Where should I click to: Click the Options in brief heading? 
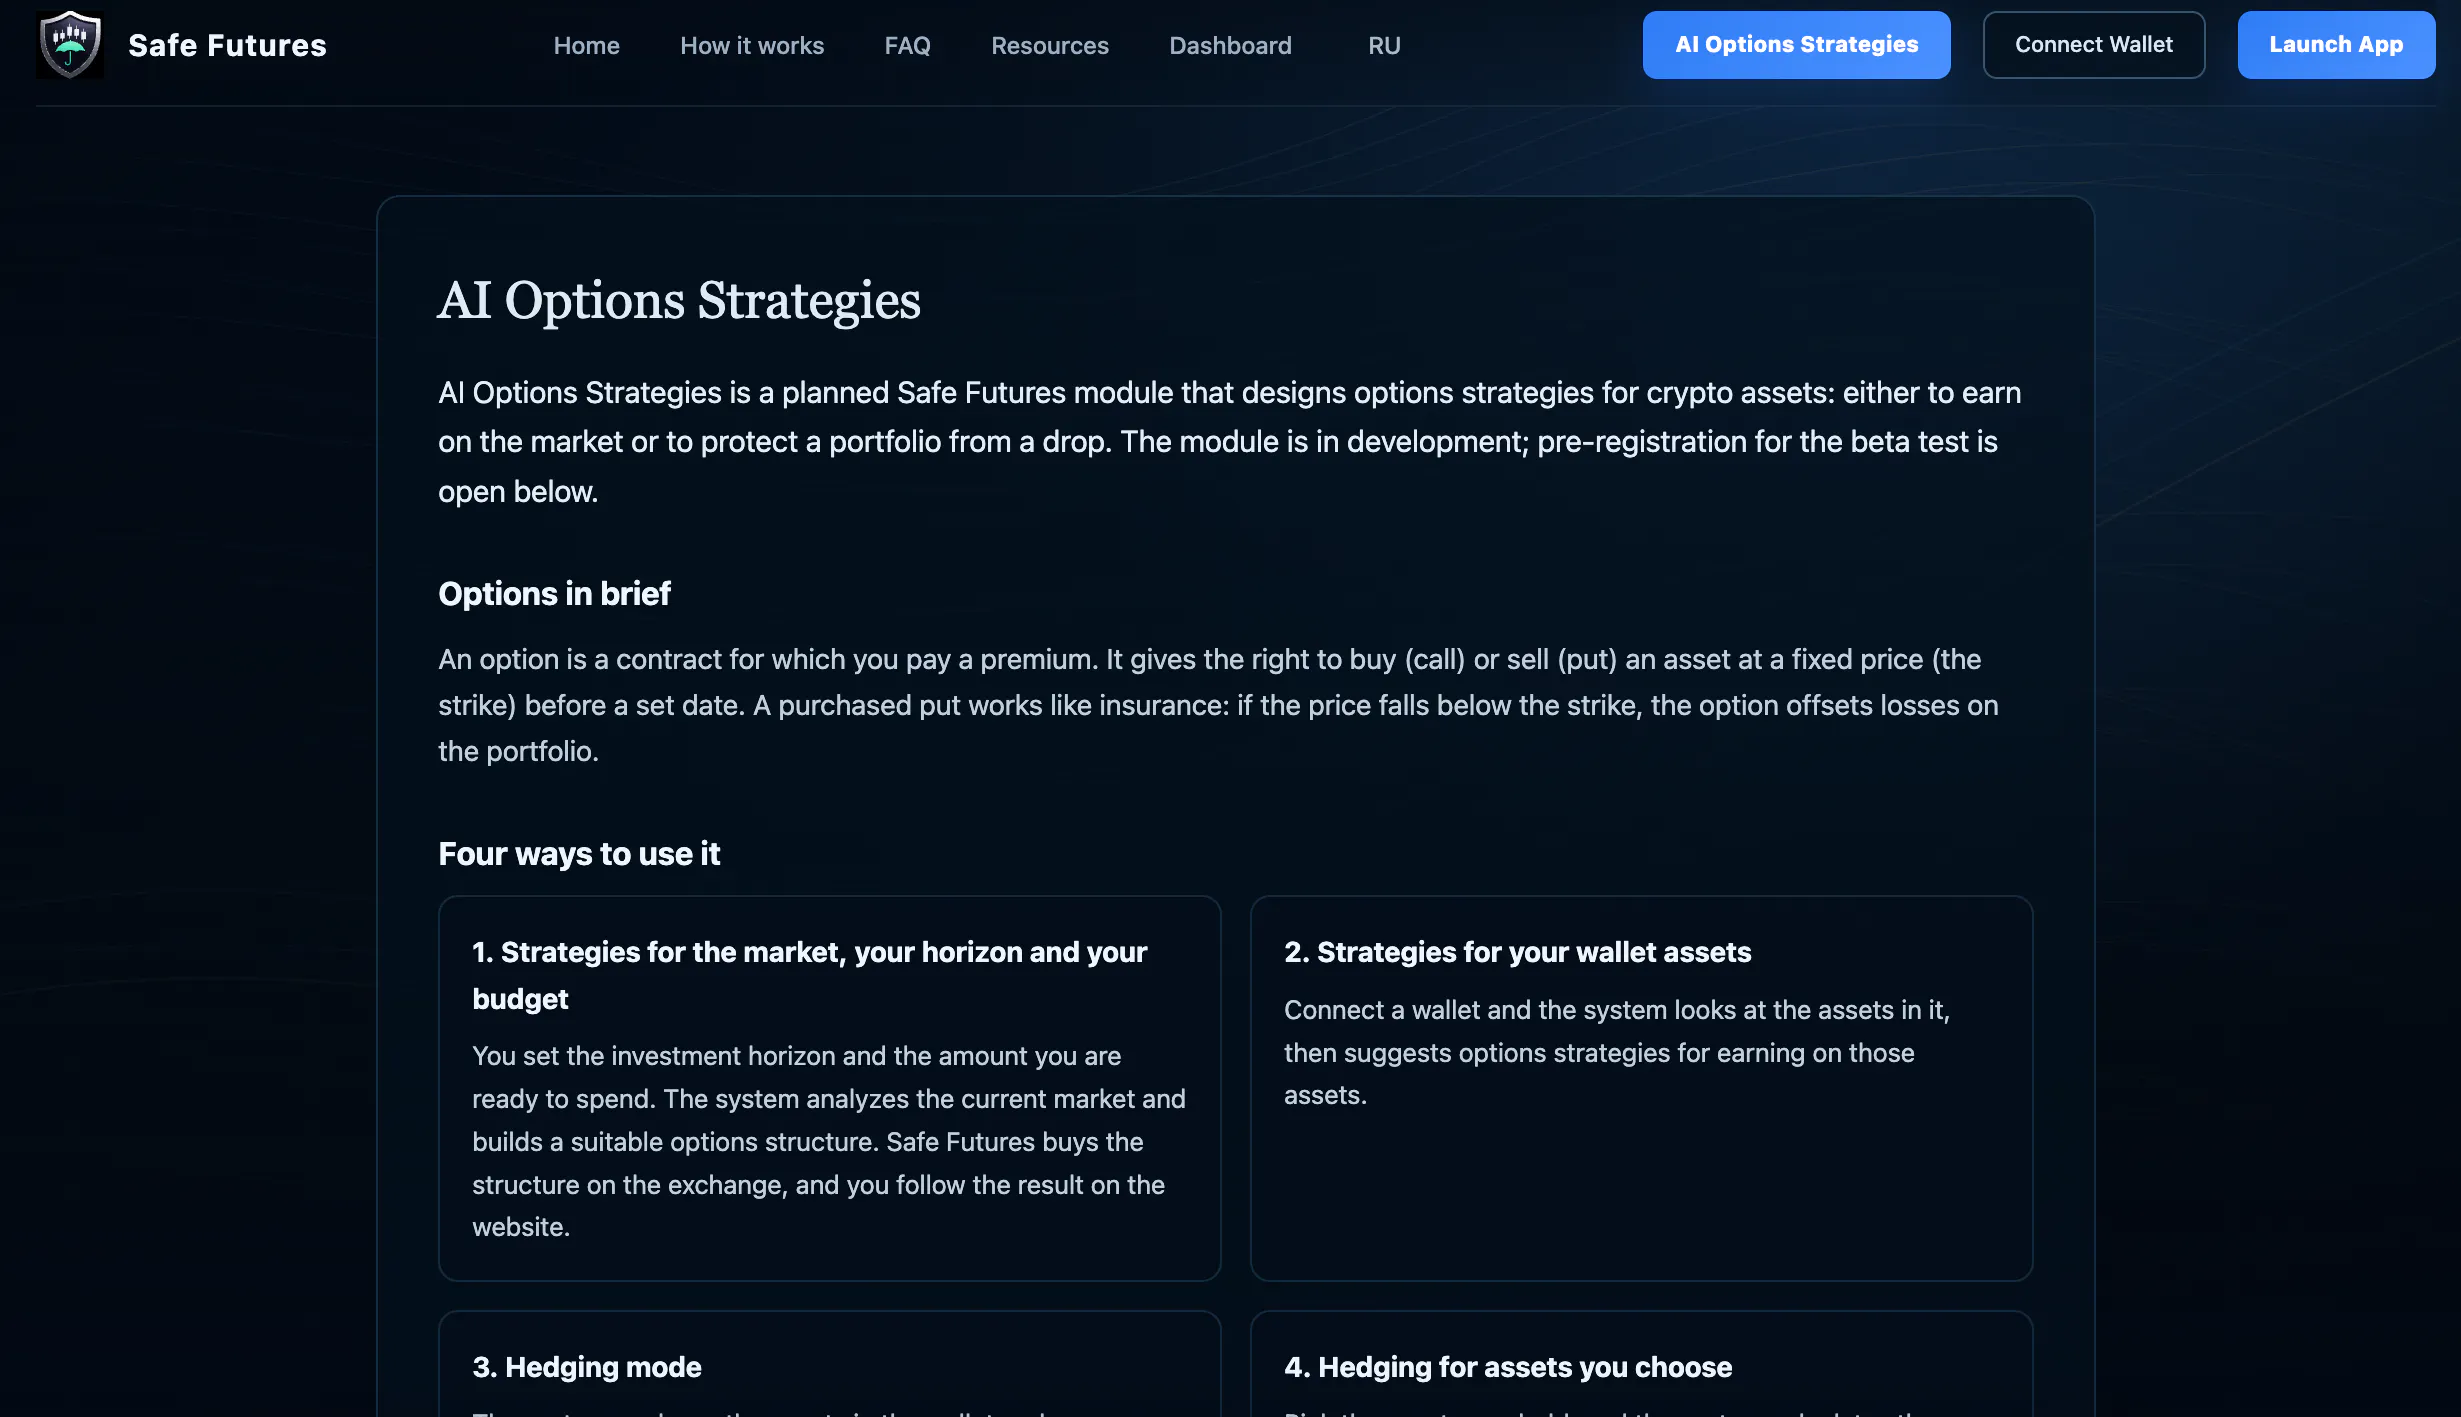(x=554, y=593)
